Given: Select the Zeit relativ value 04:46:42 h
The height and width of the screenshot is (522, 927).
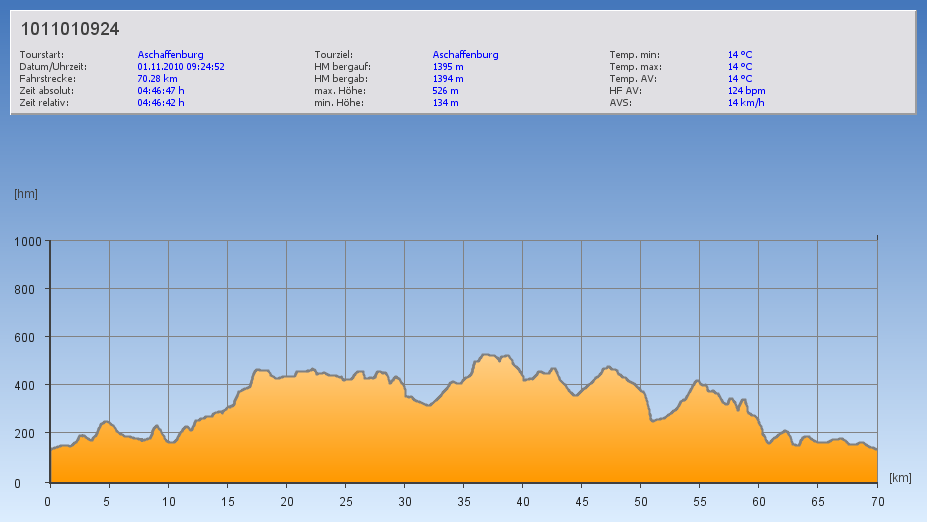Looking at the screenshot, I should tap(160, 103).
